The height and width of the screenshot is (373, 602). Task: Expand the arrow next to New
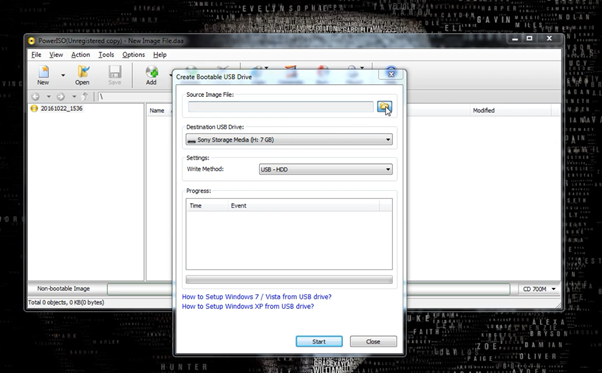63,75
